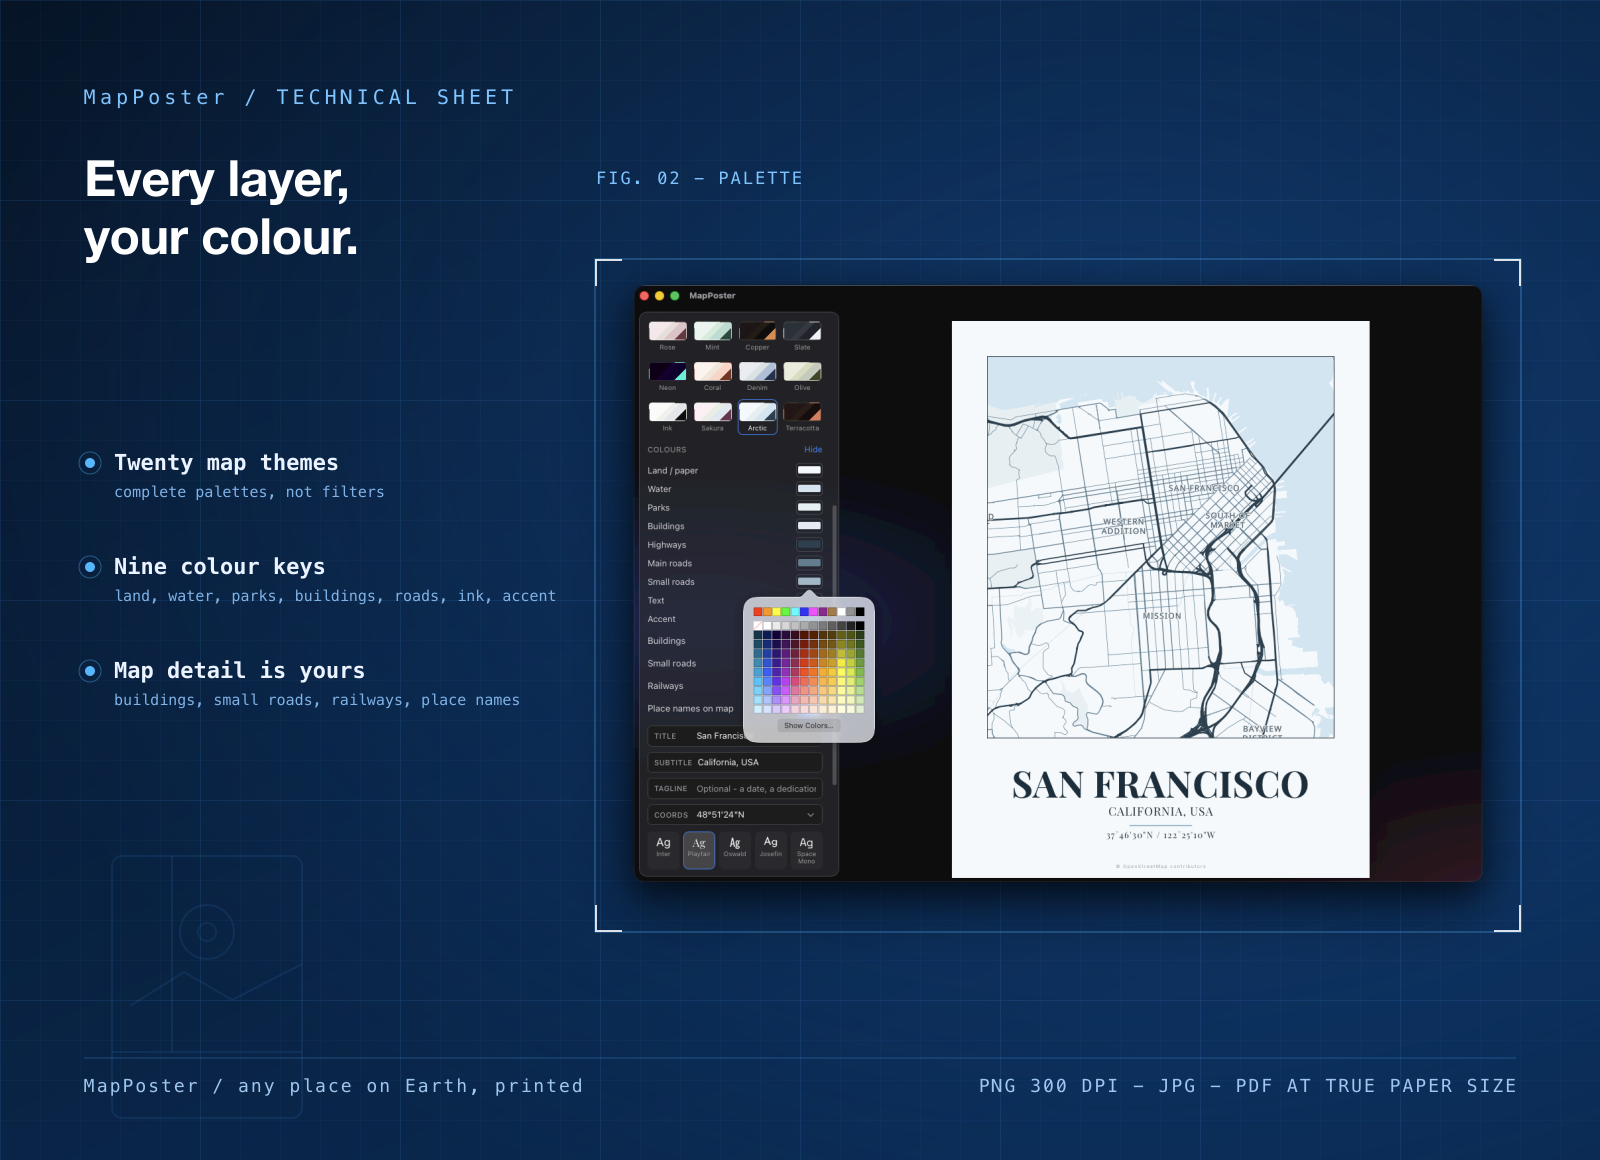Open the Main roads colour well
This screenshot has width=1600, height=1160.
tap(809, 563)
